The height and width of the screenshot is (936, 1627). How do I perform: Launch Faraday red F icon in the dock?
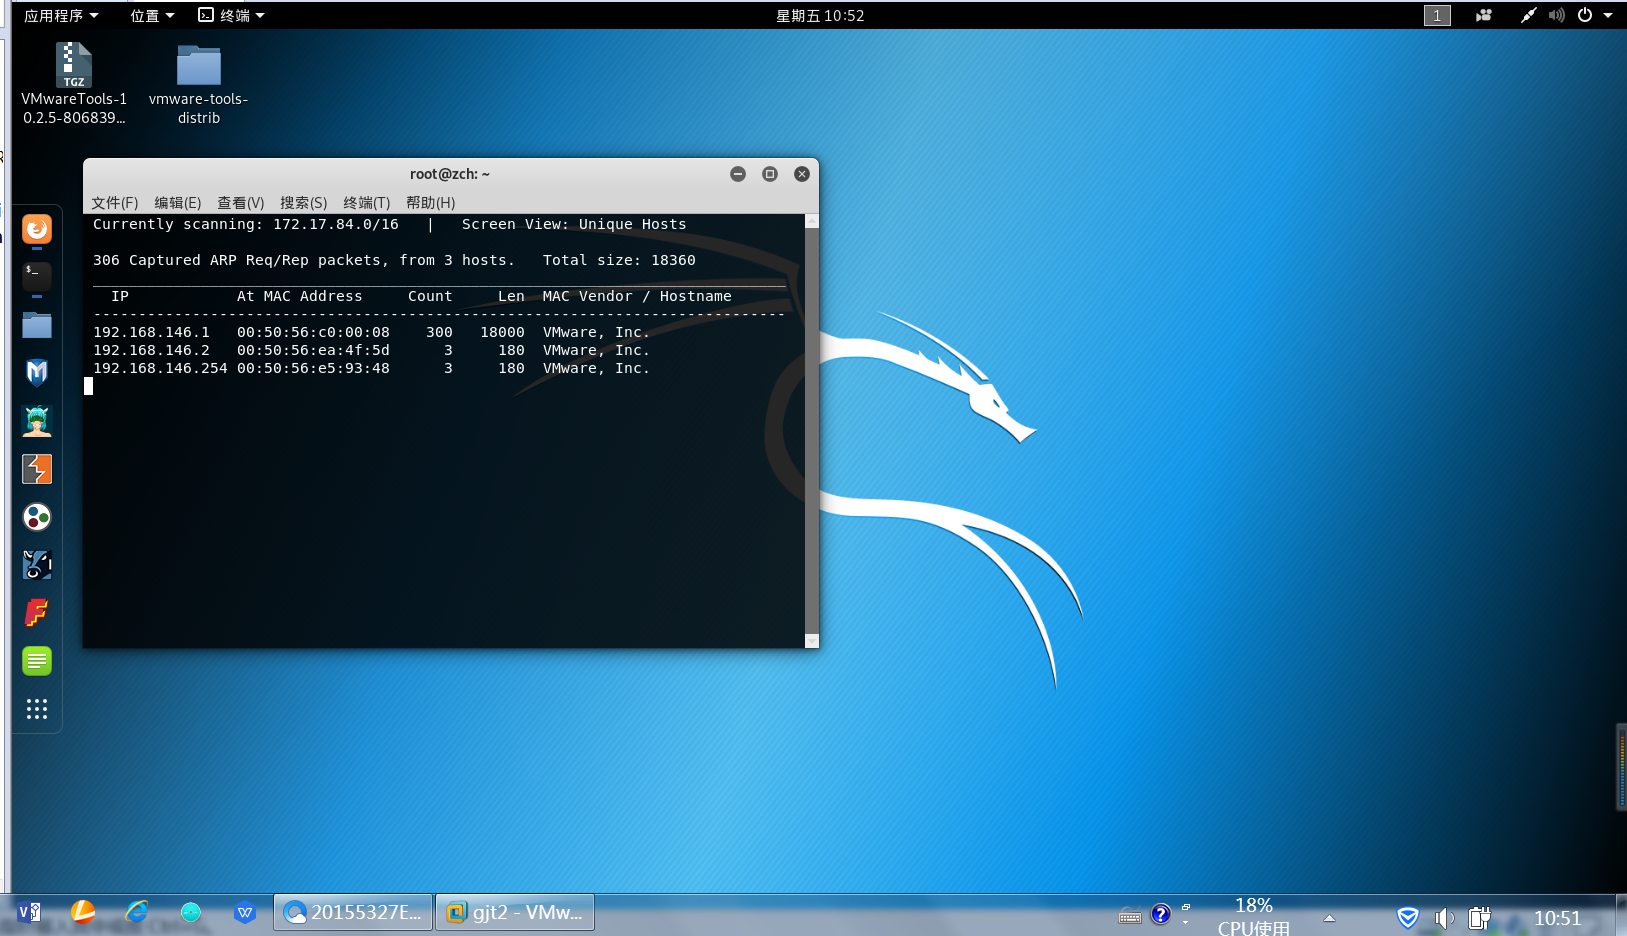(x=37, y=613)
